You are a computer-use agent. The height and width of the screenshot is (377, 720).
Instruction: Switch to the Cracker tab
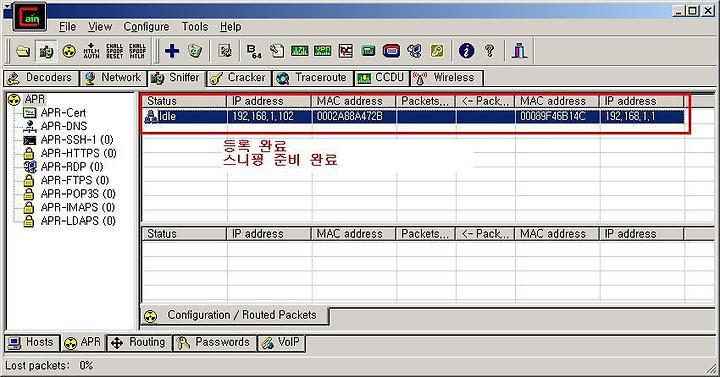click(x=239, y=78)
